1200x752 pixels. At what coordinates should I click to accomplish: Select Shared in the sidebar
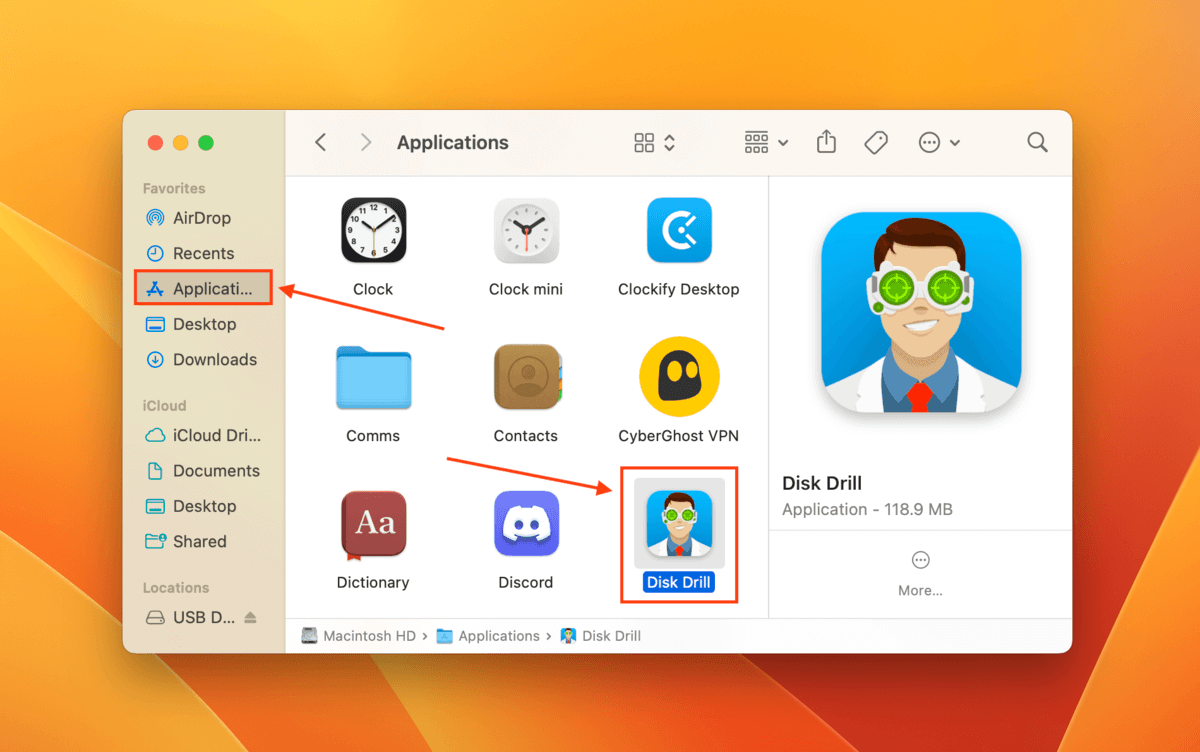click(204, 541)
